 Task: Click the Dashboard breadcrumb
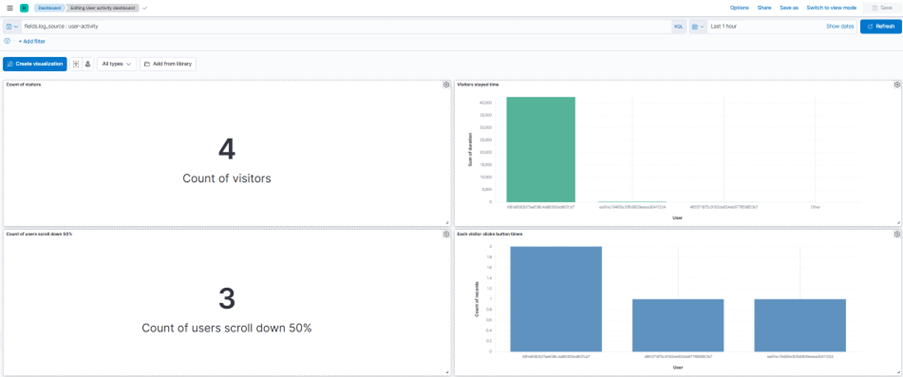(x=49, y=8)
